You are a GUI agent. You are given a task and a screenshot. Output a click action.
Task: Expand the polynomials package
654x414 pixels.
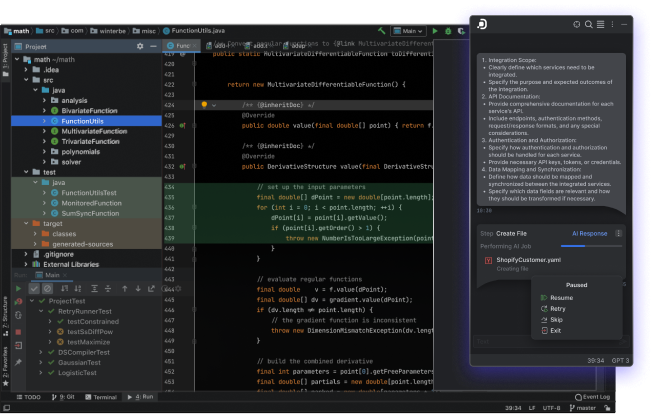point(44,152)
